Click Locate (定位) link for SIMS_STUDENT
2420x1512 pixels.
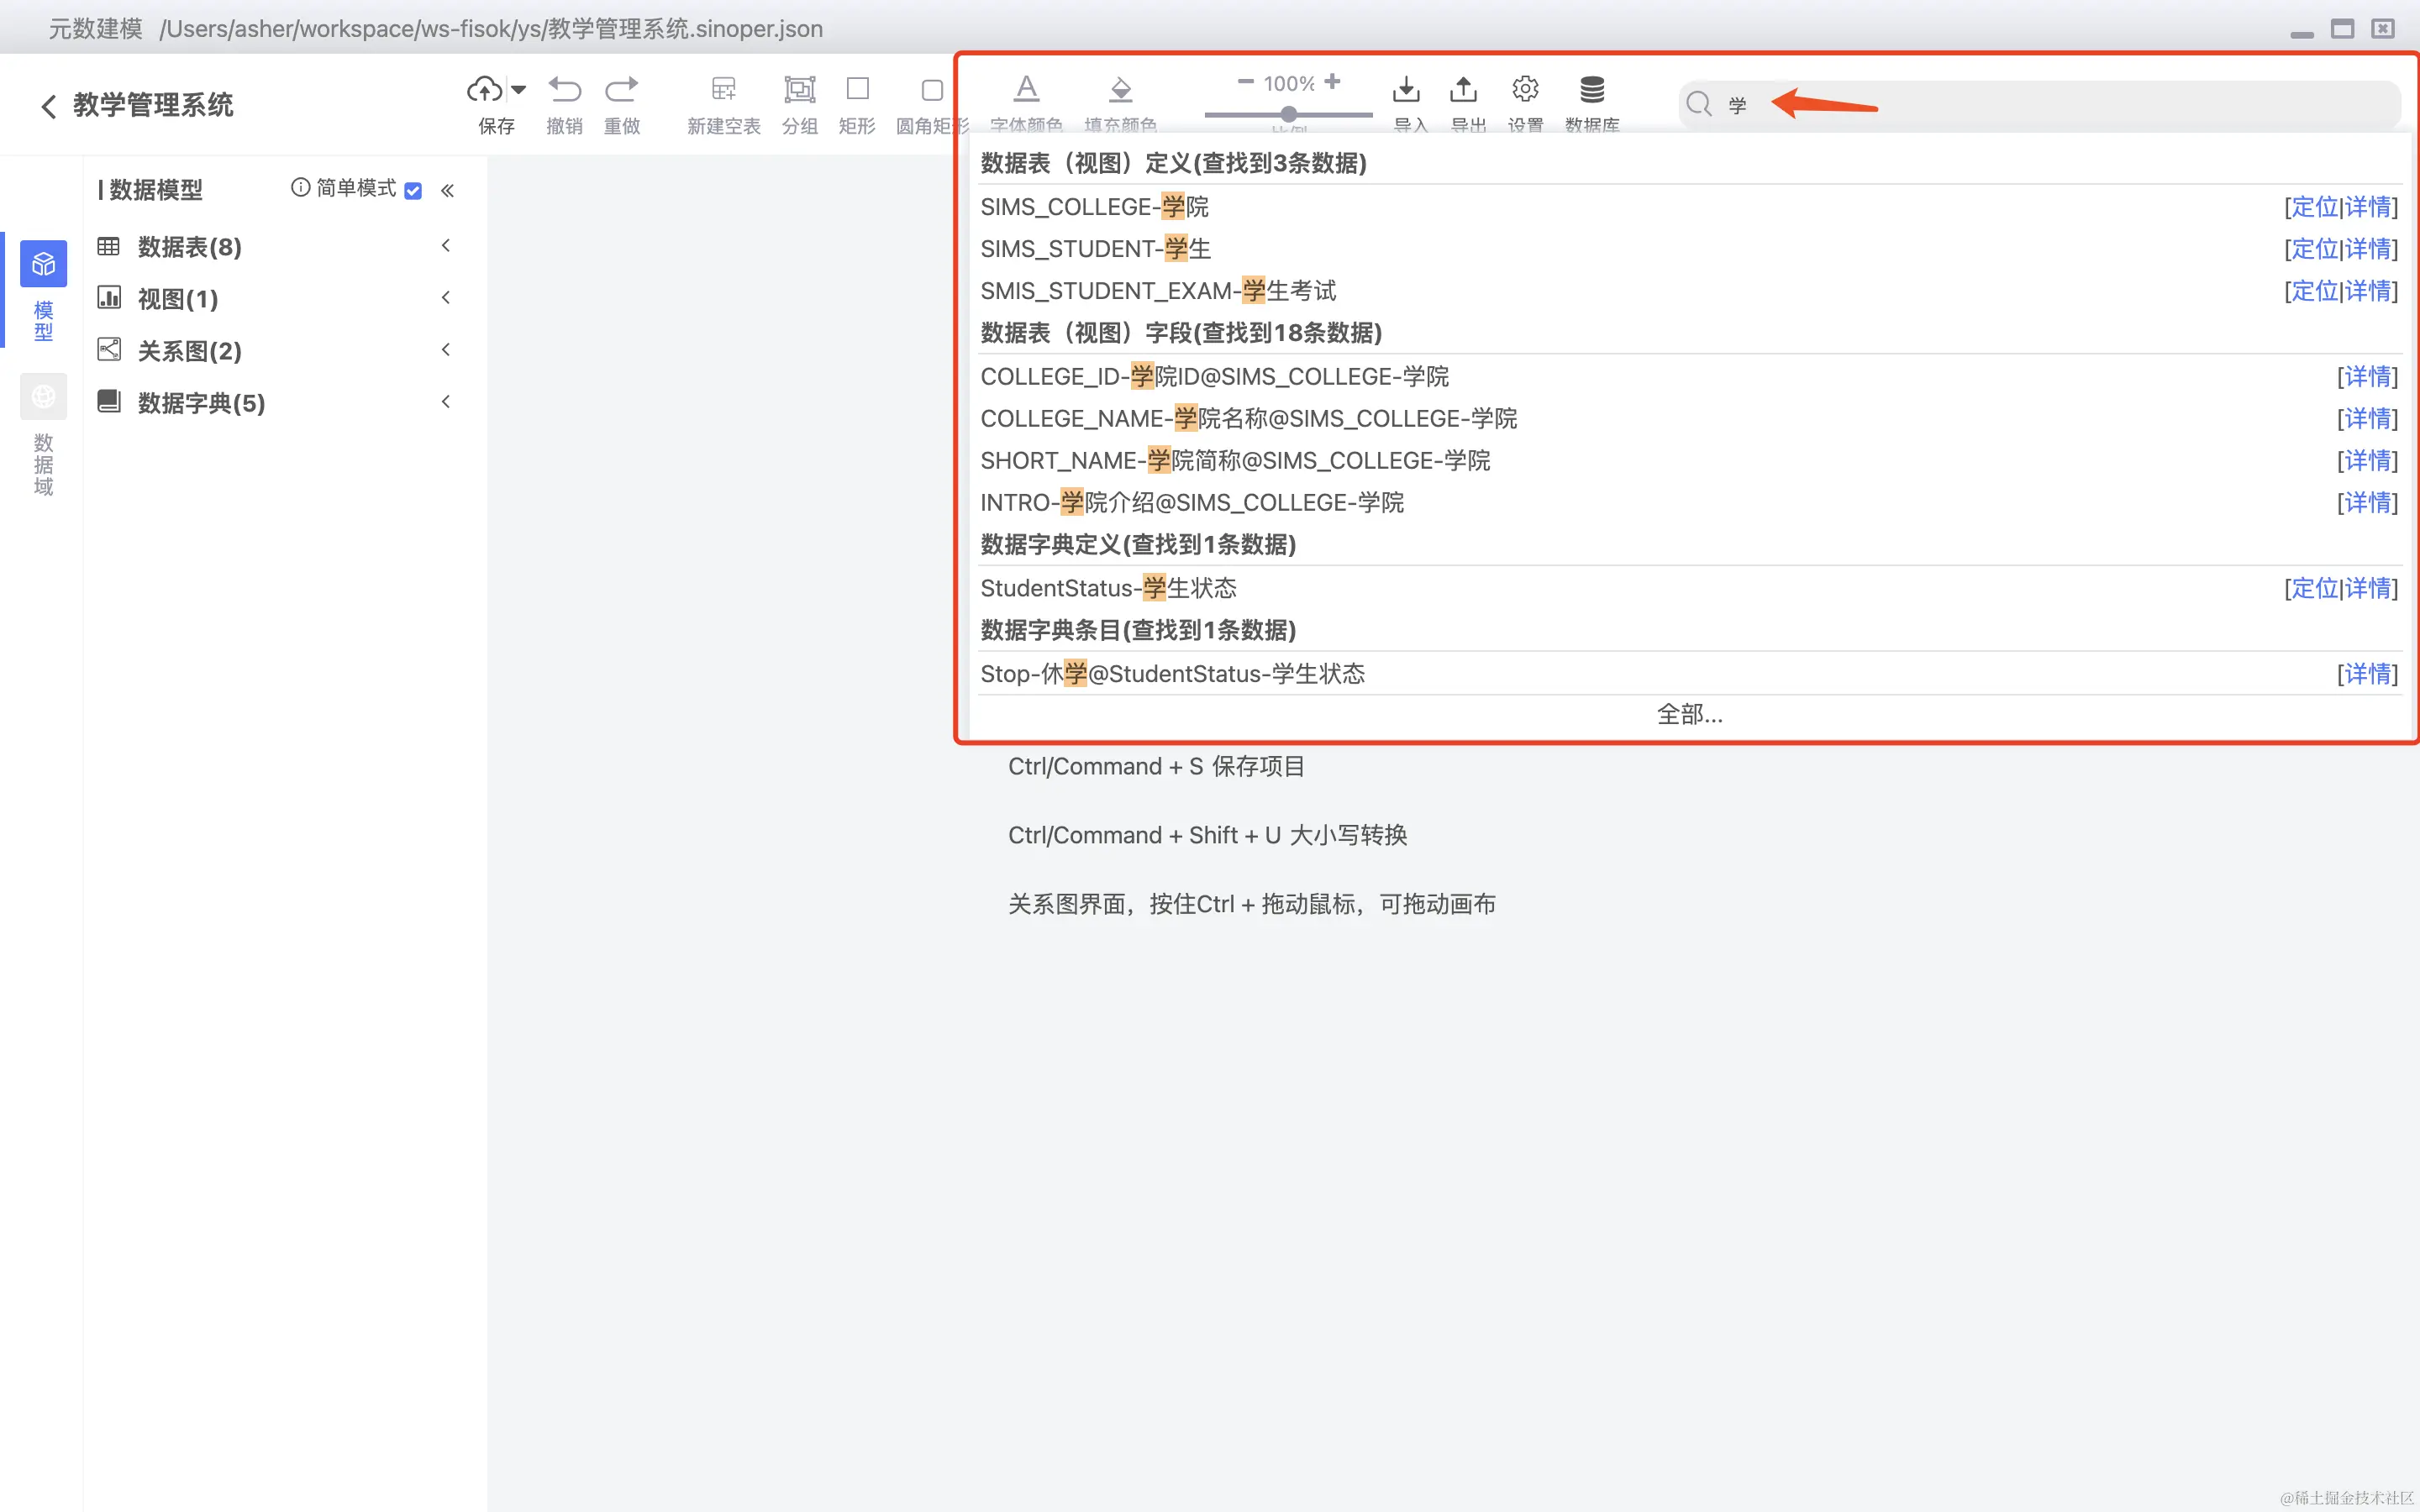pyautogui.click(x=2314, y=249)
